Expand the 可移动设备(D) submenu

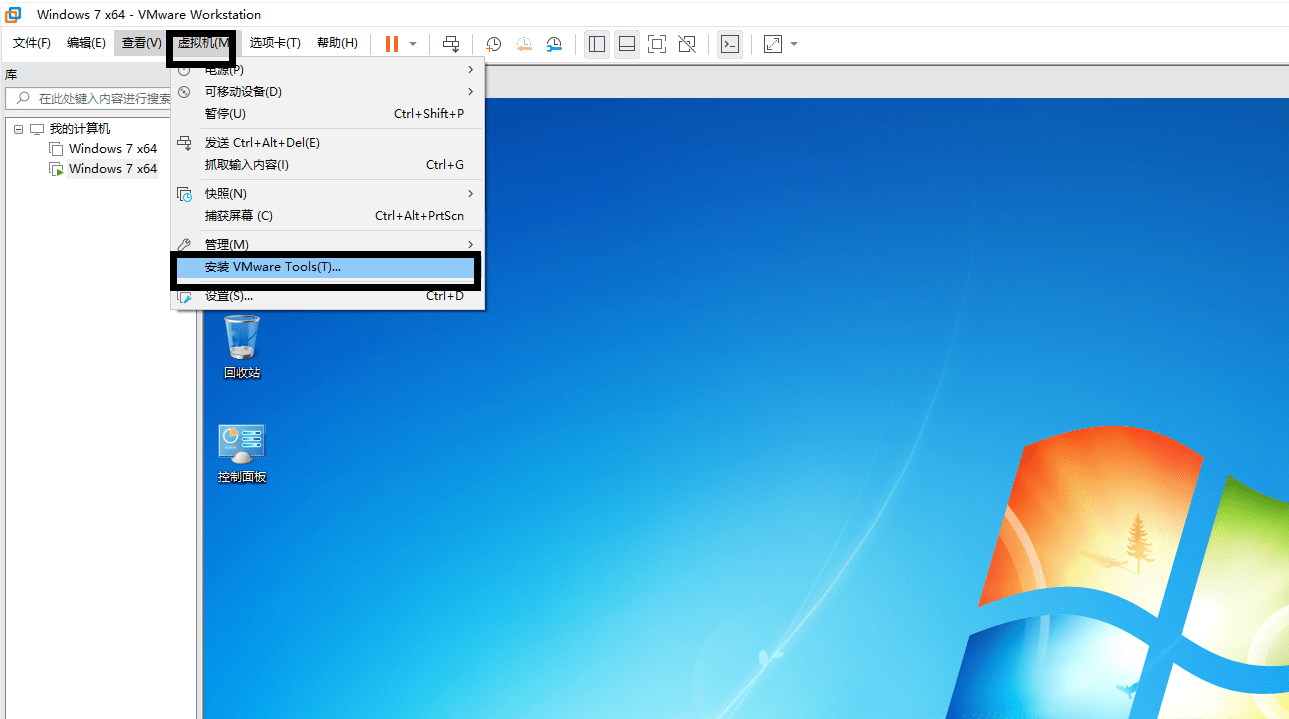coord(328,92)
